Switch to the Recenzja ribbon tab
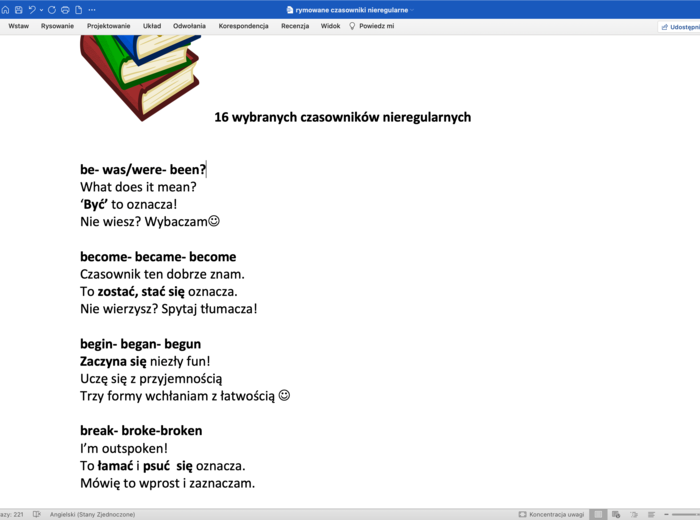 pyautogui.click(x=295, y=26)
